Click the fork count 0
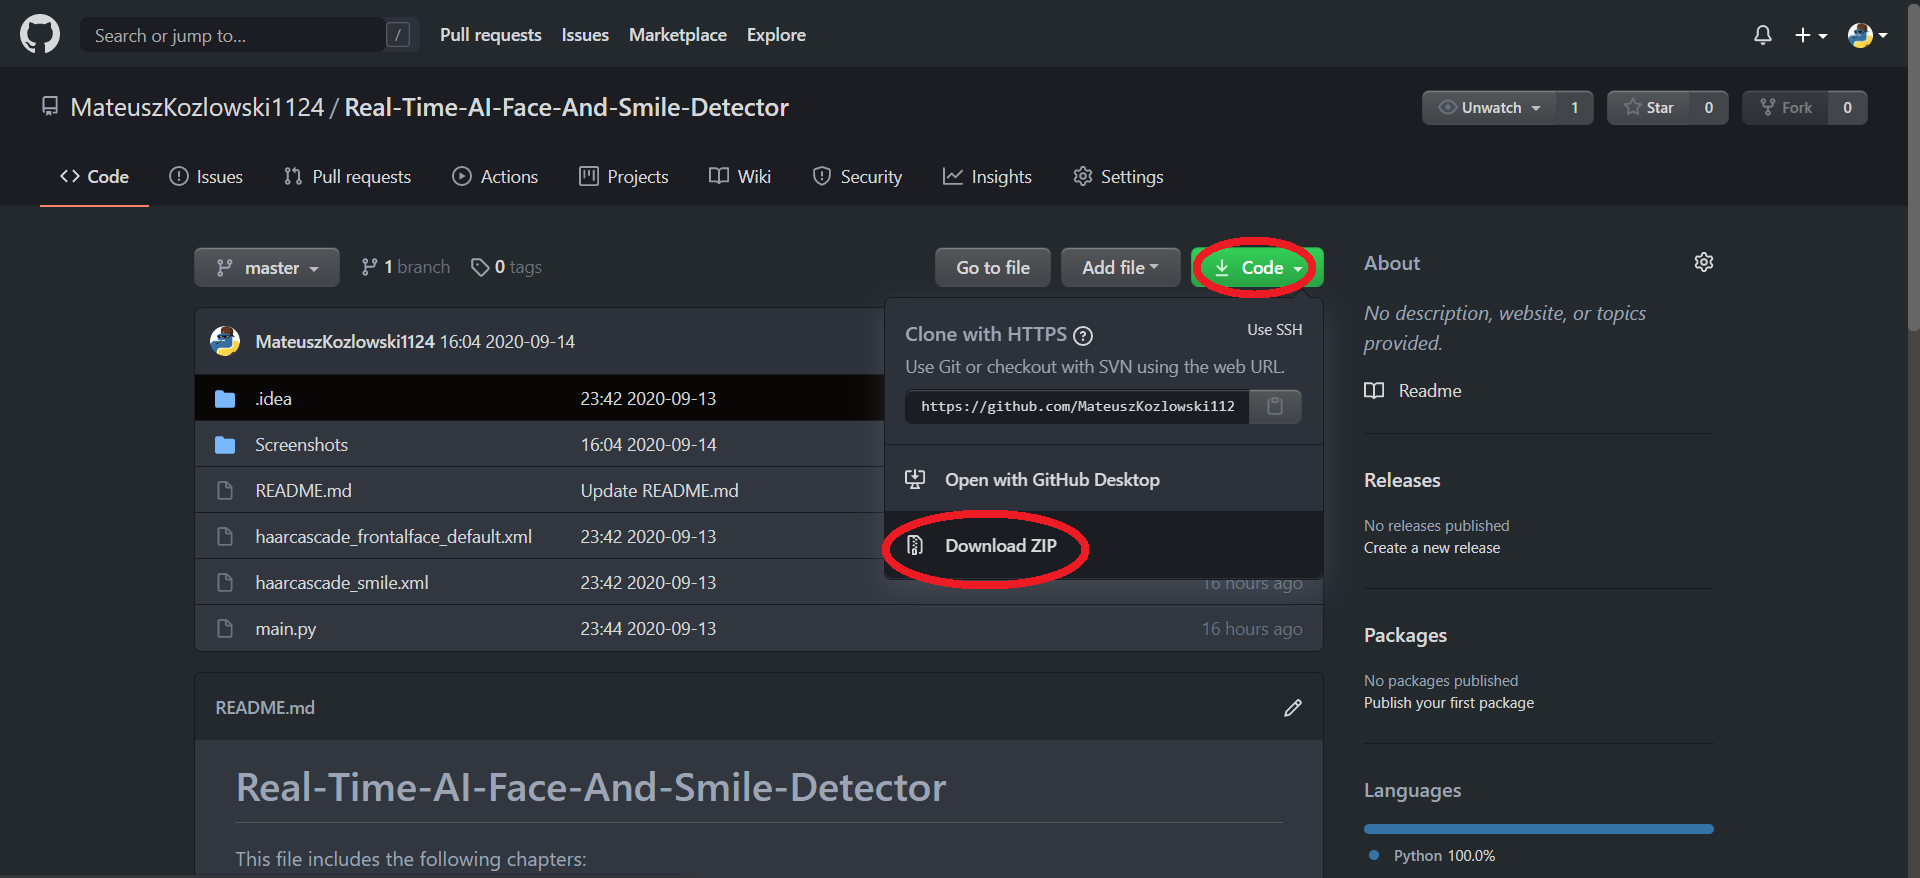Viewport: 1920px width, 878px height. 1847,107
